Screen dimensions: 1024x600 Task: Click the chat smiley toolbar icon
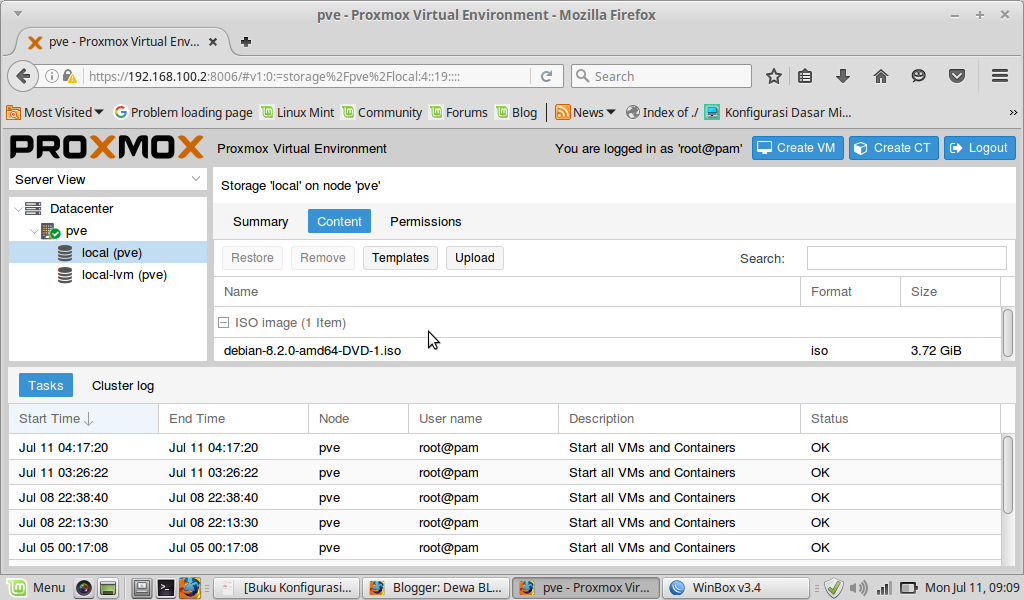[919, 76]
